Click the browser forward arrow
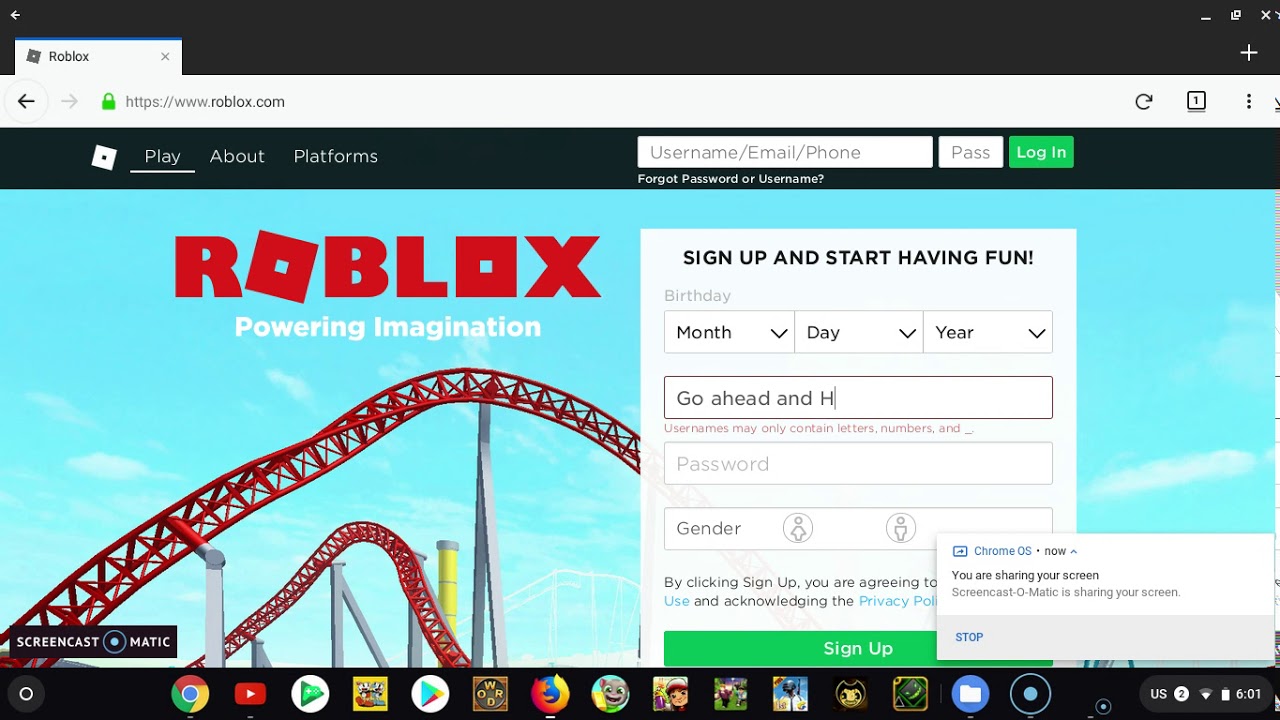This screenshot has height=720, width=1280. click(x=69, y=101)
